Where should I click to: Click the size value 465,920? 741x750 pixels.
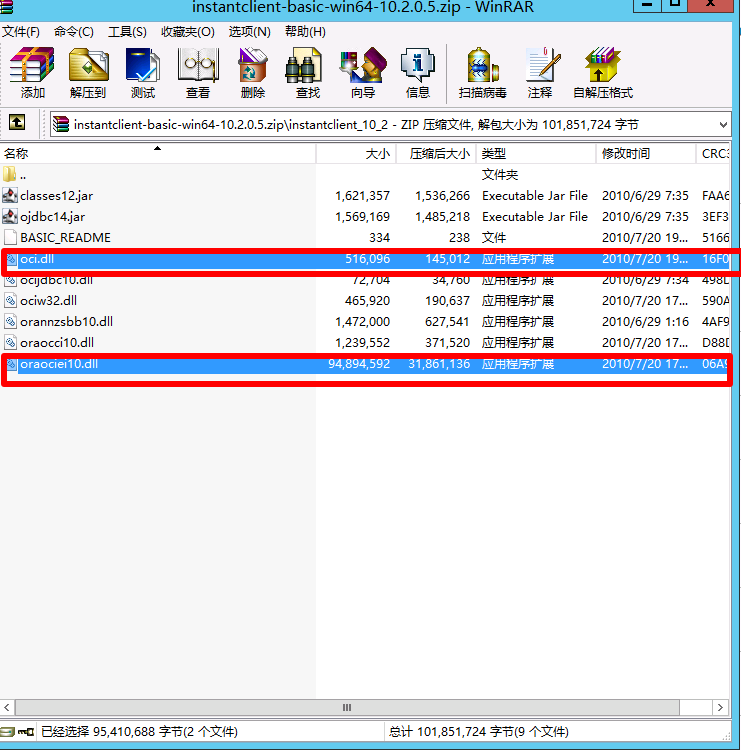367,301
